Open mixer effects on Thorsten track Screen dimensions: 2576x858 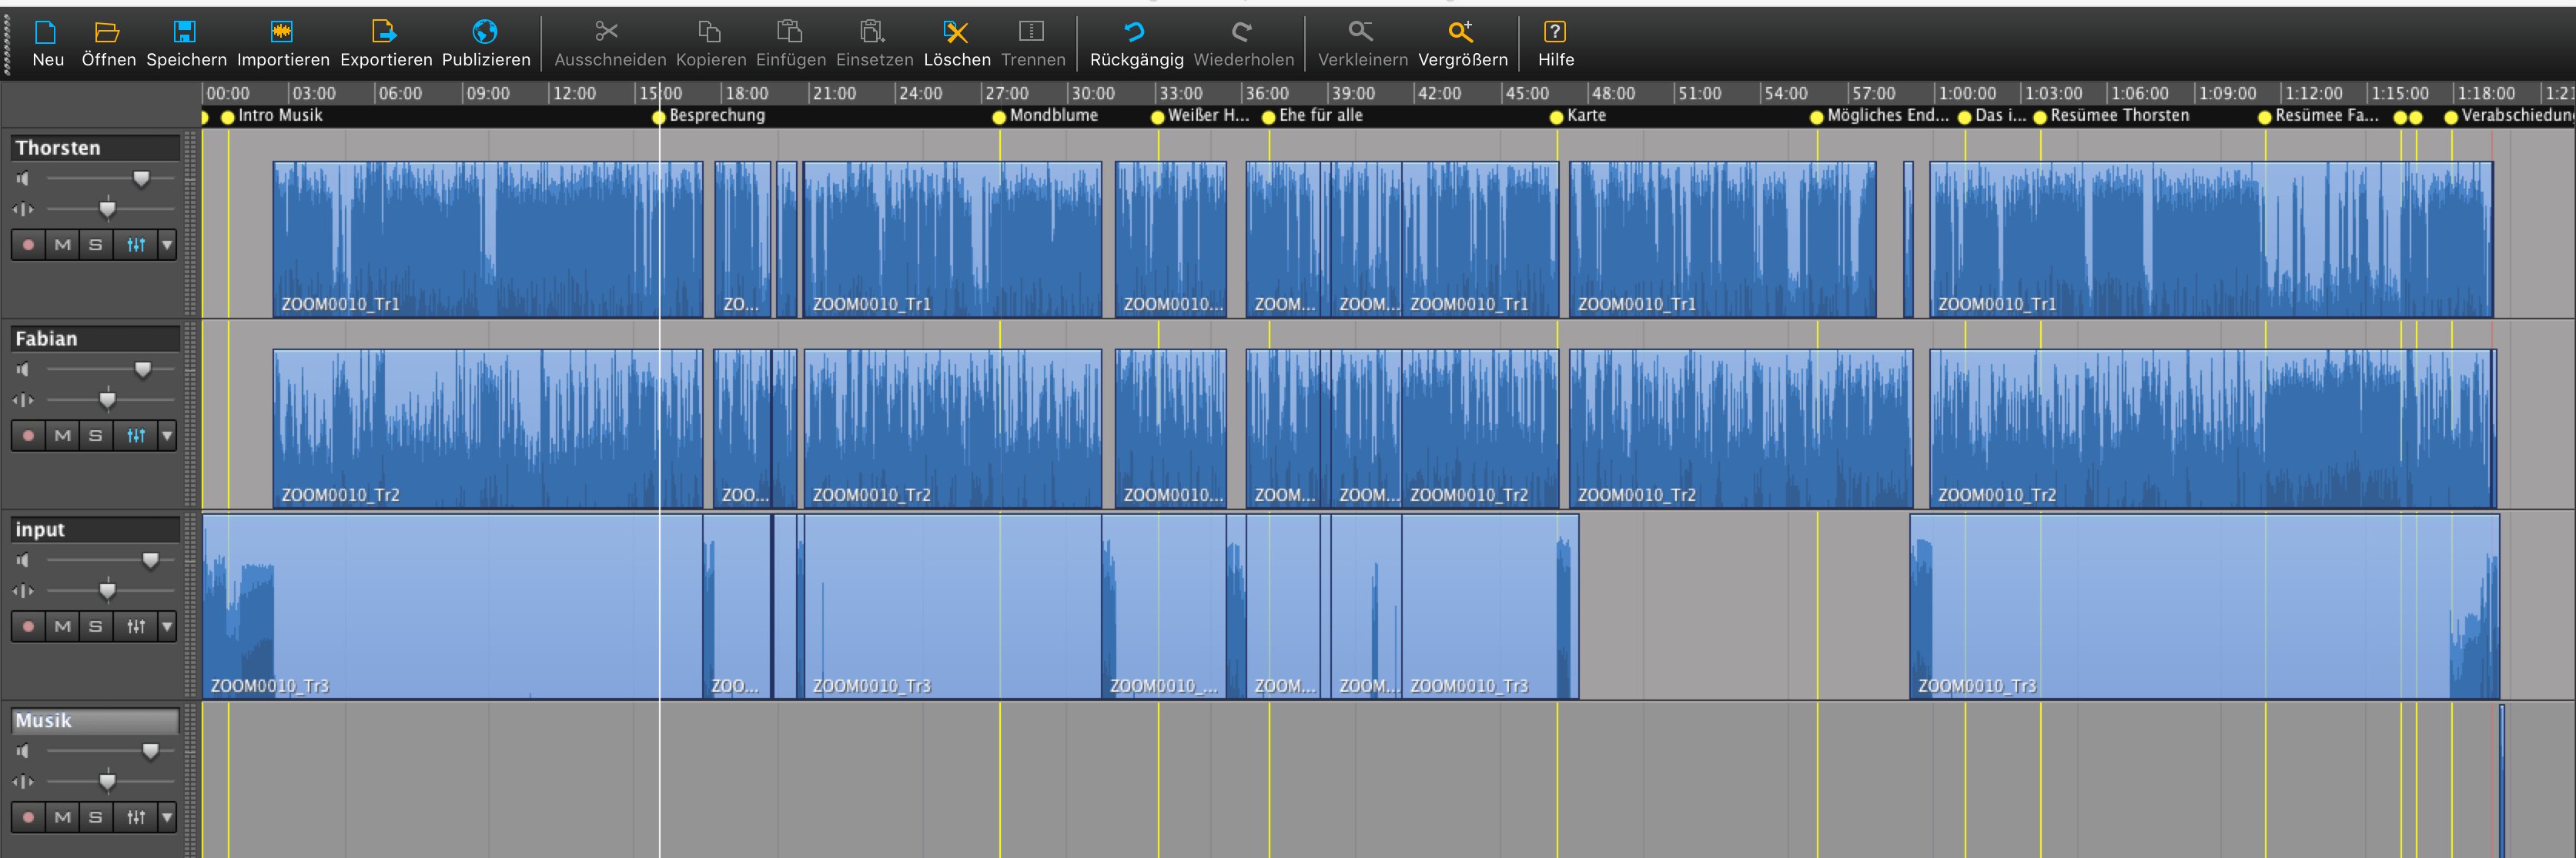(136, 245)
